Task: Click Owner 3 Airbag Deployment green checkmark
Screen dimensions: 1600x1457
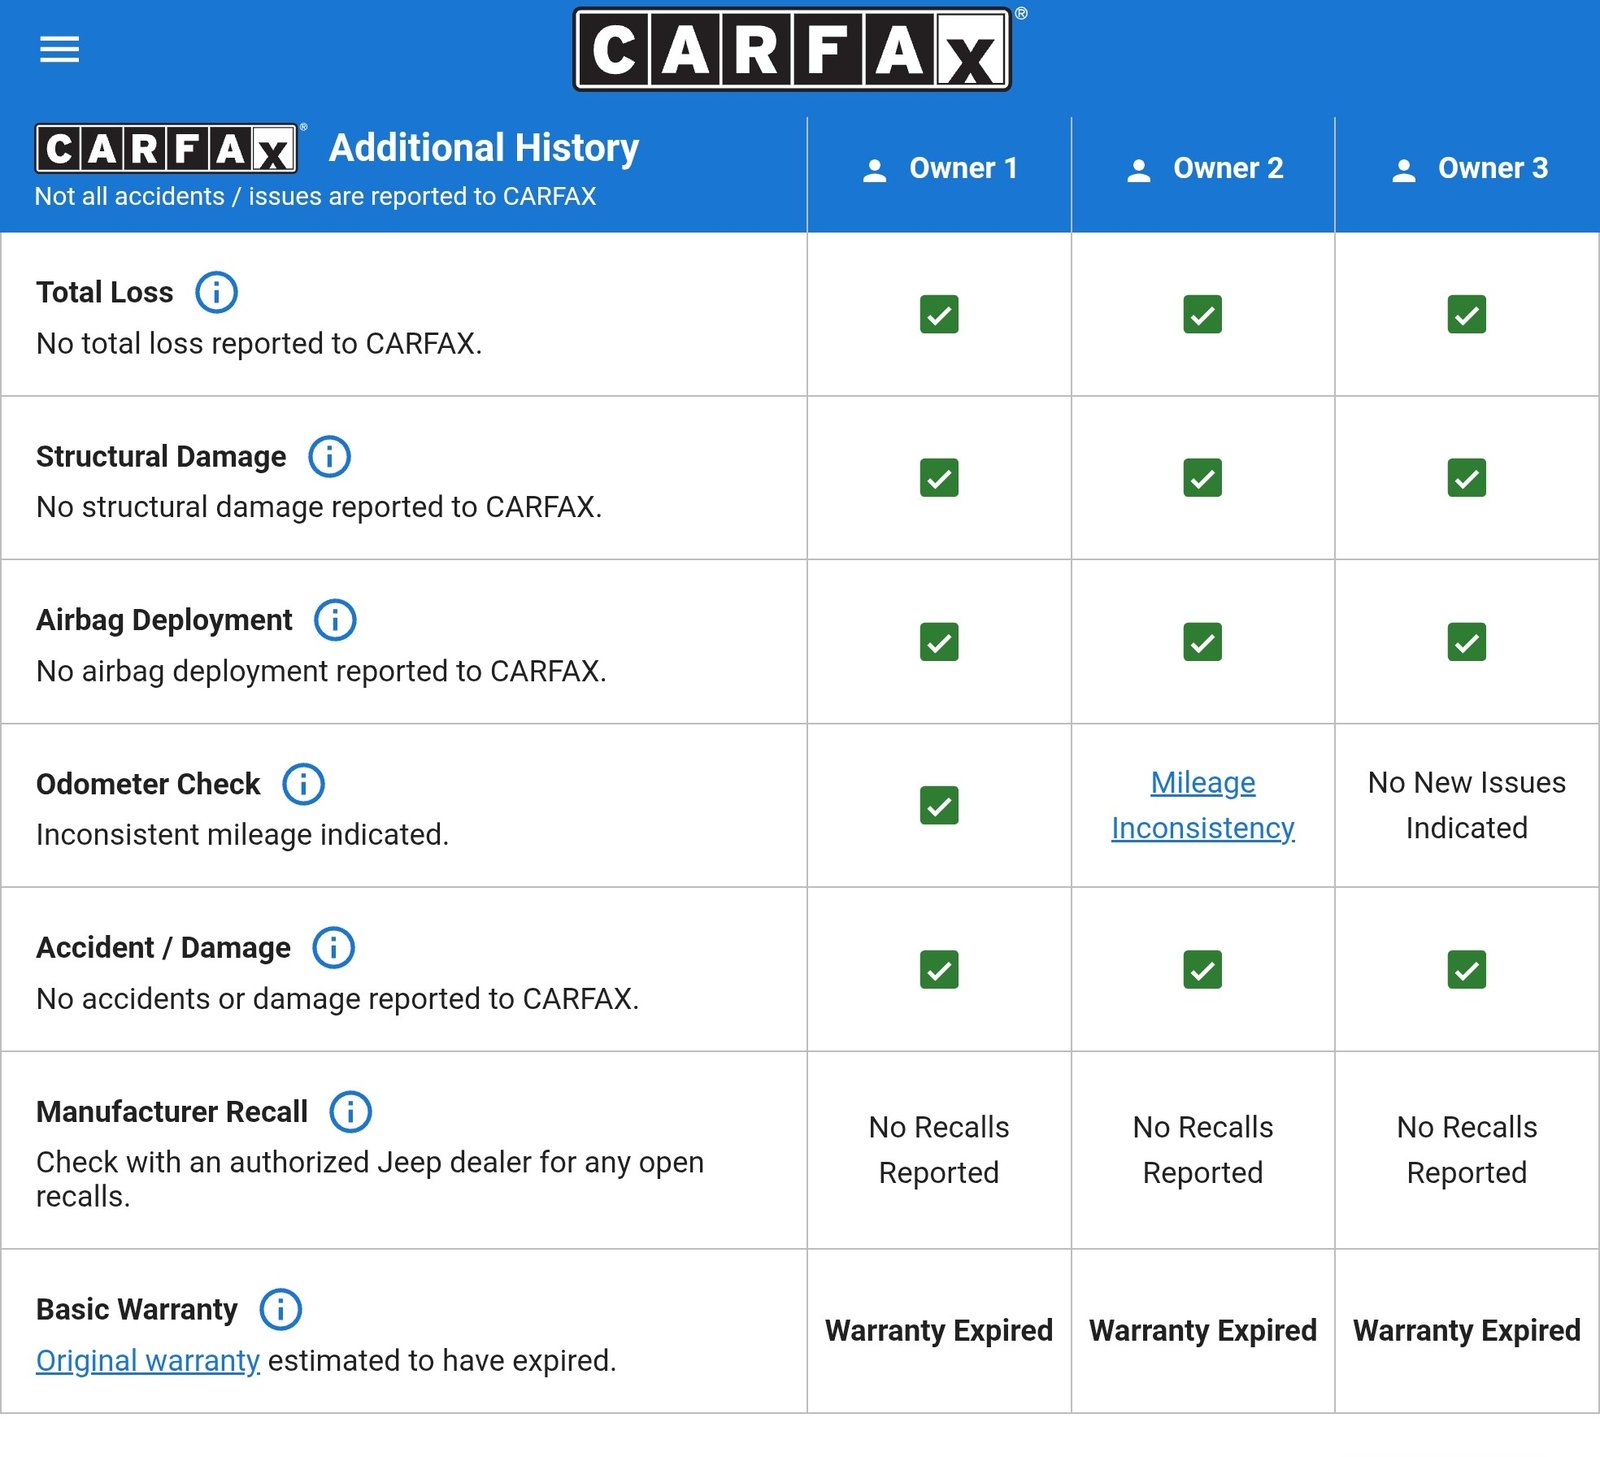Action: pyautogui.click(x=1466, y=642)
